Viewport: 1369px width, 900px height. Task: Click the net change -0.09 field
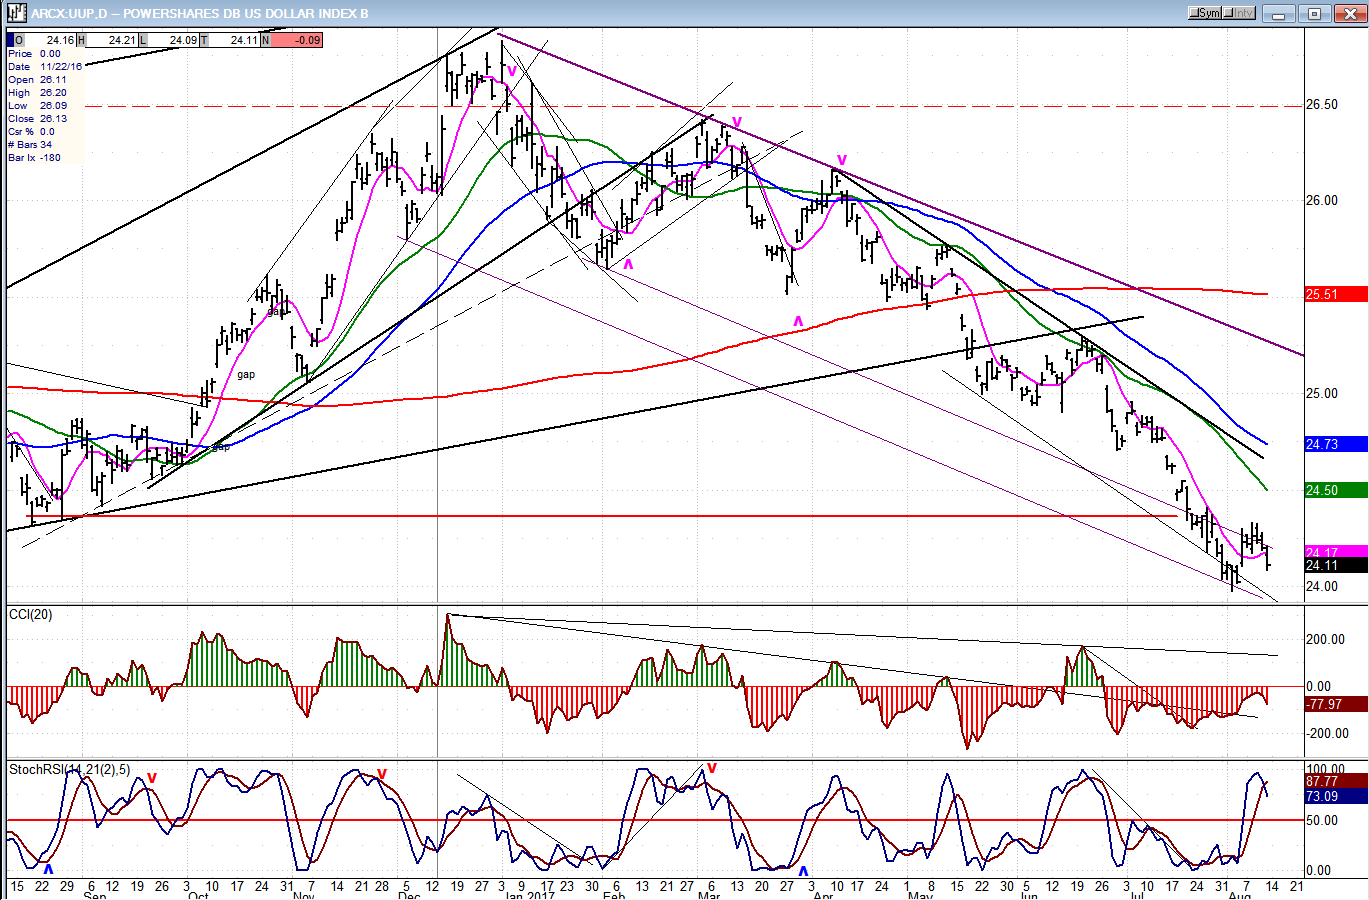pos(296,40)
